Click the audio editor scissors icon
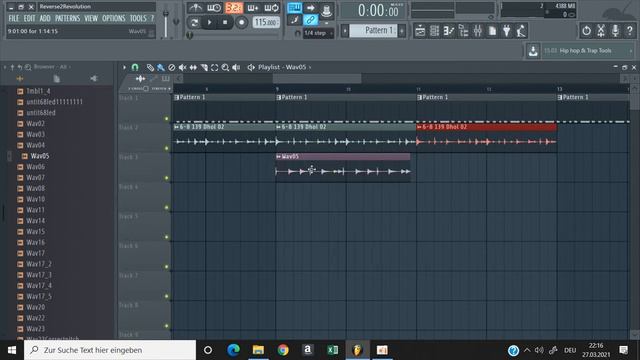 click(601, 31)
